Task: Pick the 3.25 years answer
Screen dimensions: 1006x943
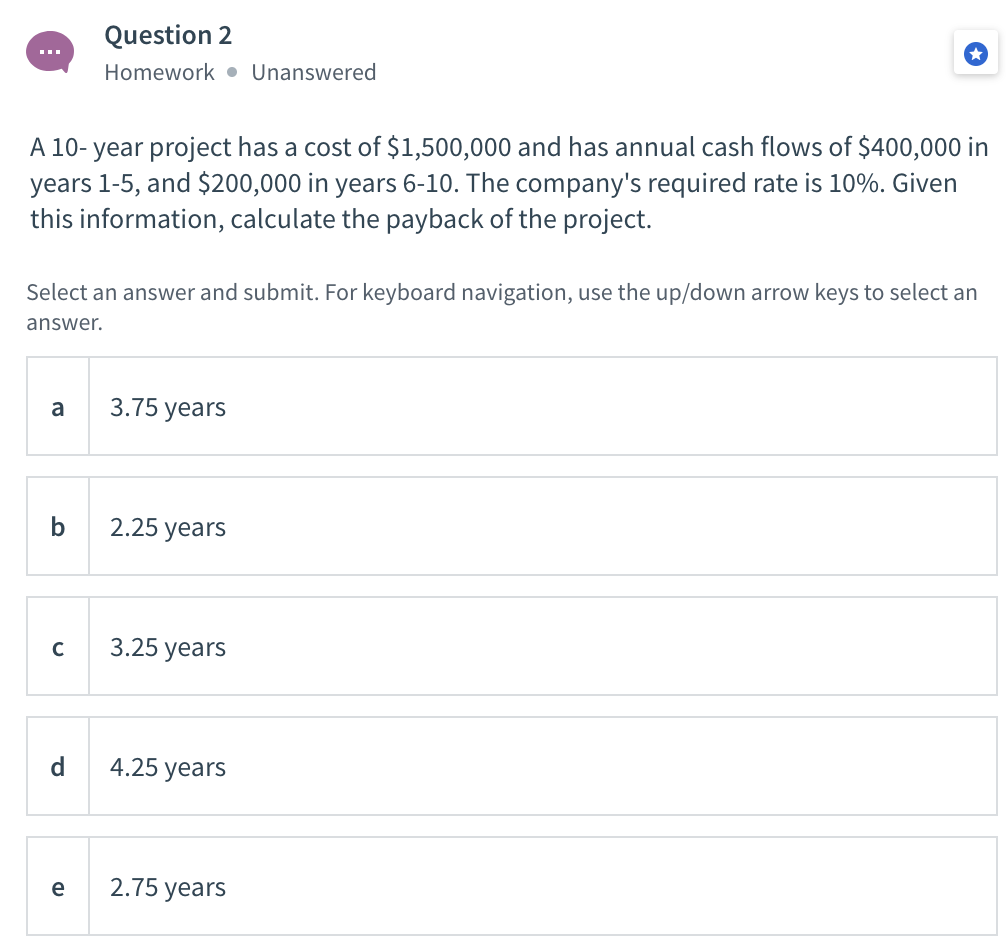Action: [x=168, y=647]
